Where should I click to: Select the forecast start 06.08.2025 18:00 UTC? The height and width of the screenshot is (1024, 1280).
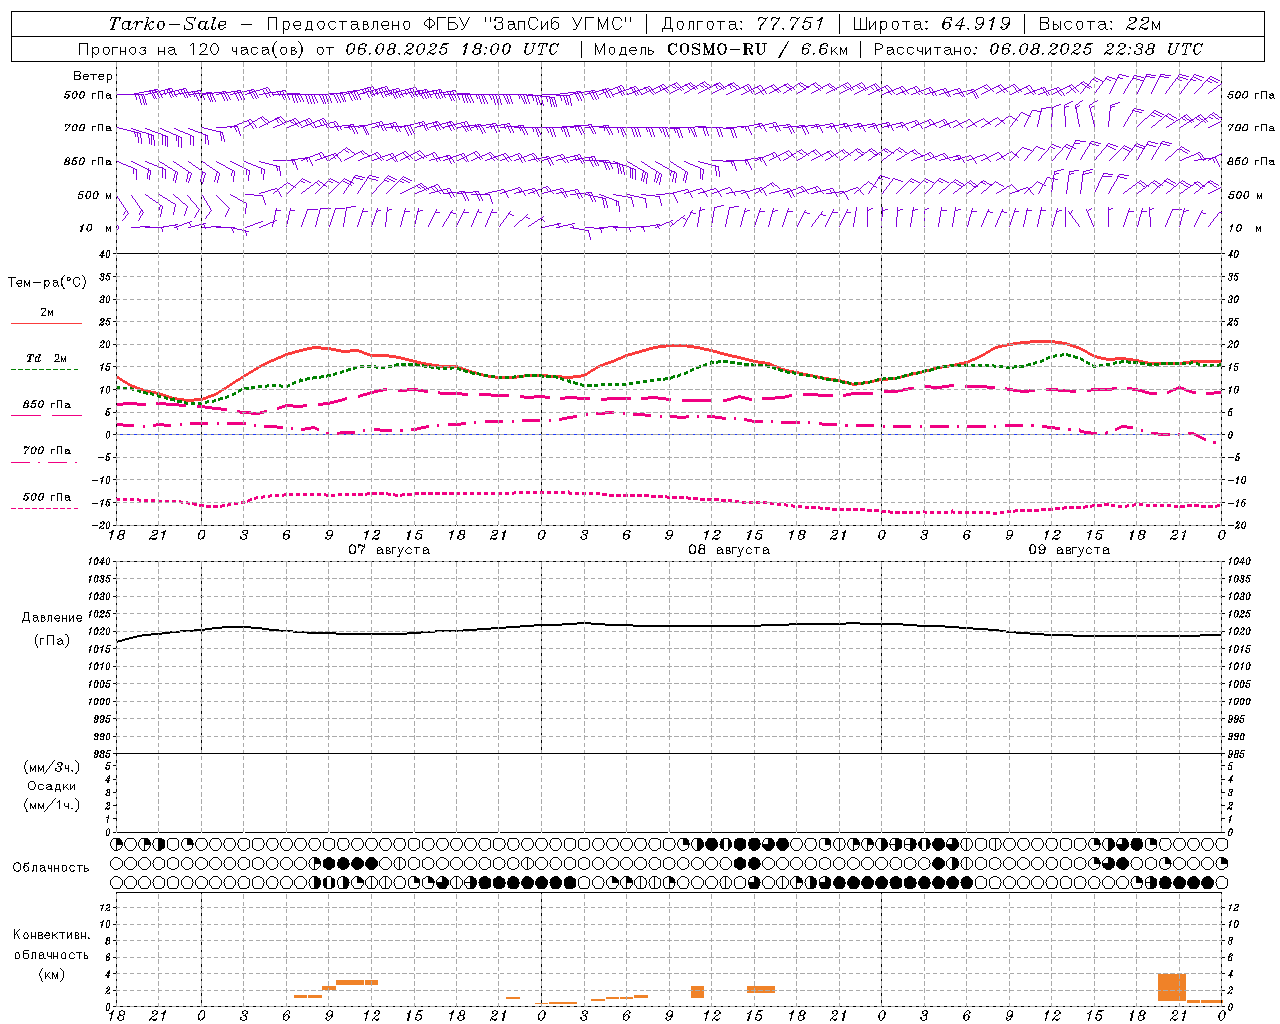[x=452, y=49]
